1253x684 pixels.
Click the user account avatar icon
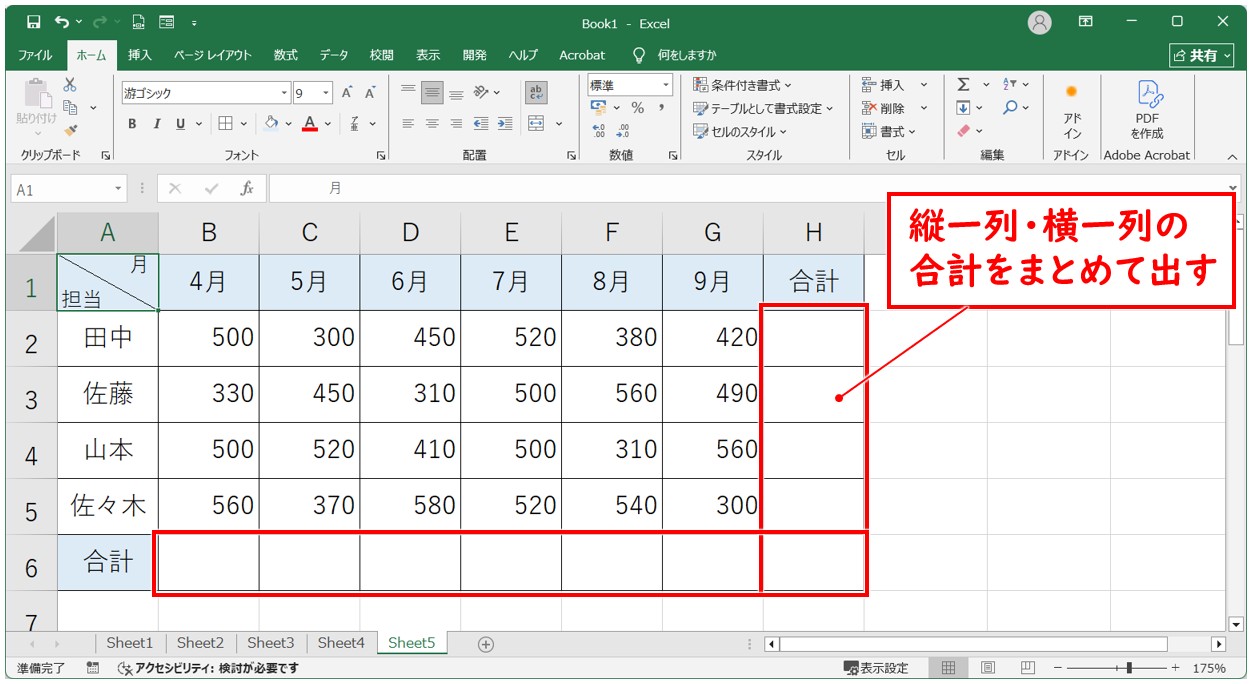(1040, 22)
